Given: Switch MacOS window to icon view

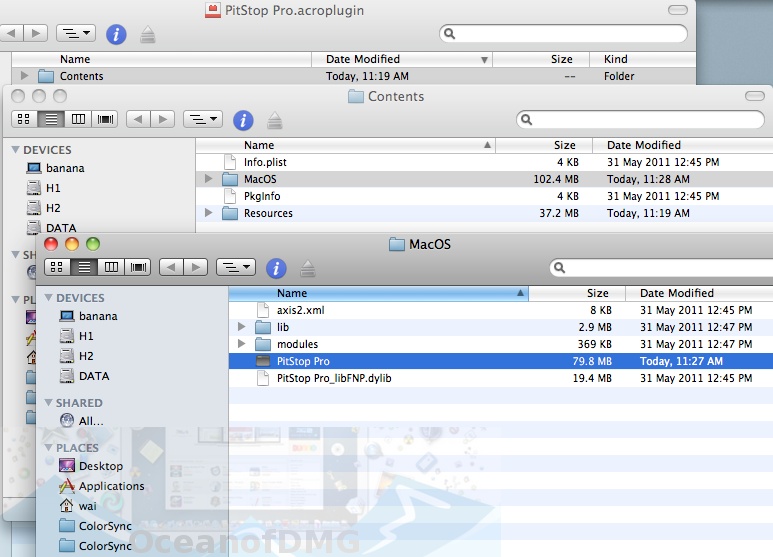Looking at the screenshot, I should coord(57,267).
